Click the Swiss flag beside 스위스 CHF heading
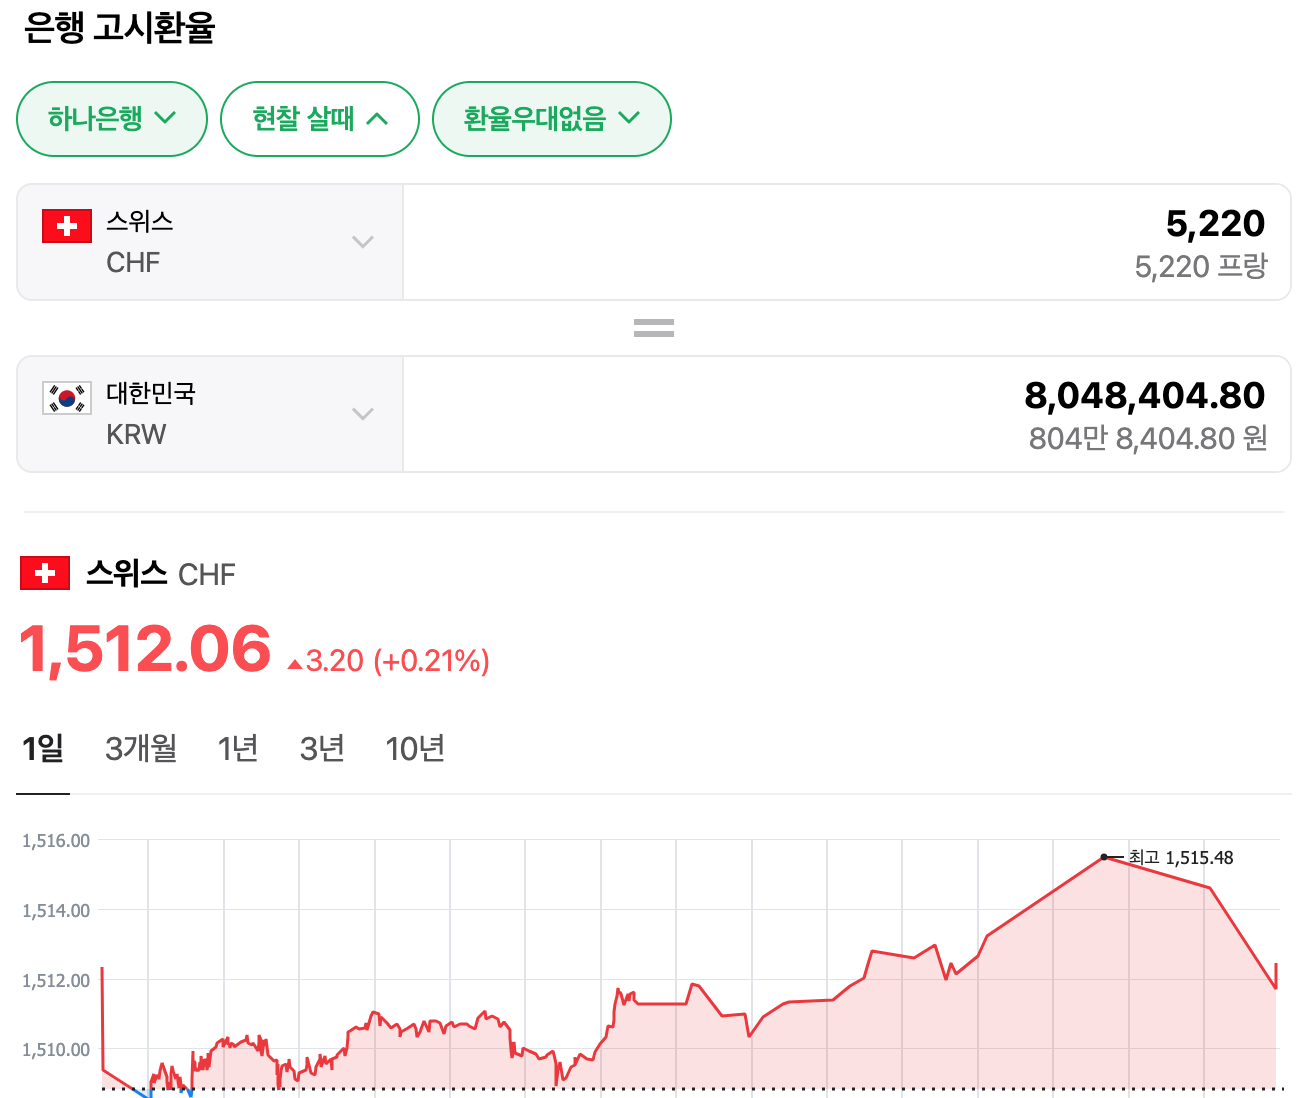The height and width of the screenshot is (1098, 1308). pyautogui.click(x=45, y=573)
